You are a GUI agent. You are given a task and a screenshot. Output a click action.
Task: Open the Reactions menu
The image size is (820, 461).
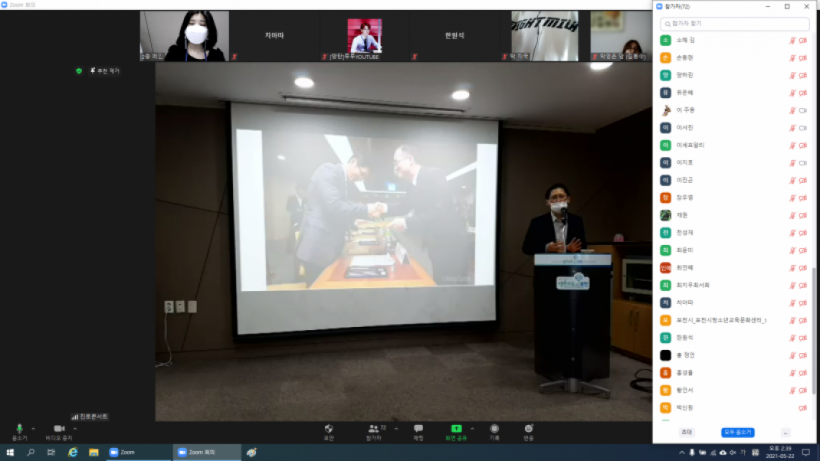[x=528, y=429]
